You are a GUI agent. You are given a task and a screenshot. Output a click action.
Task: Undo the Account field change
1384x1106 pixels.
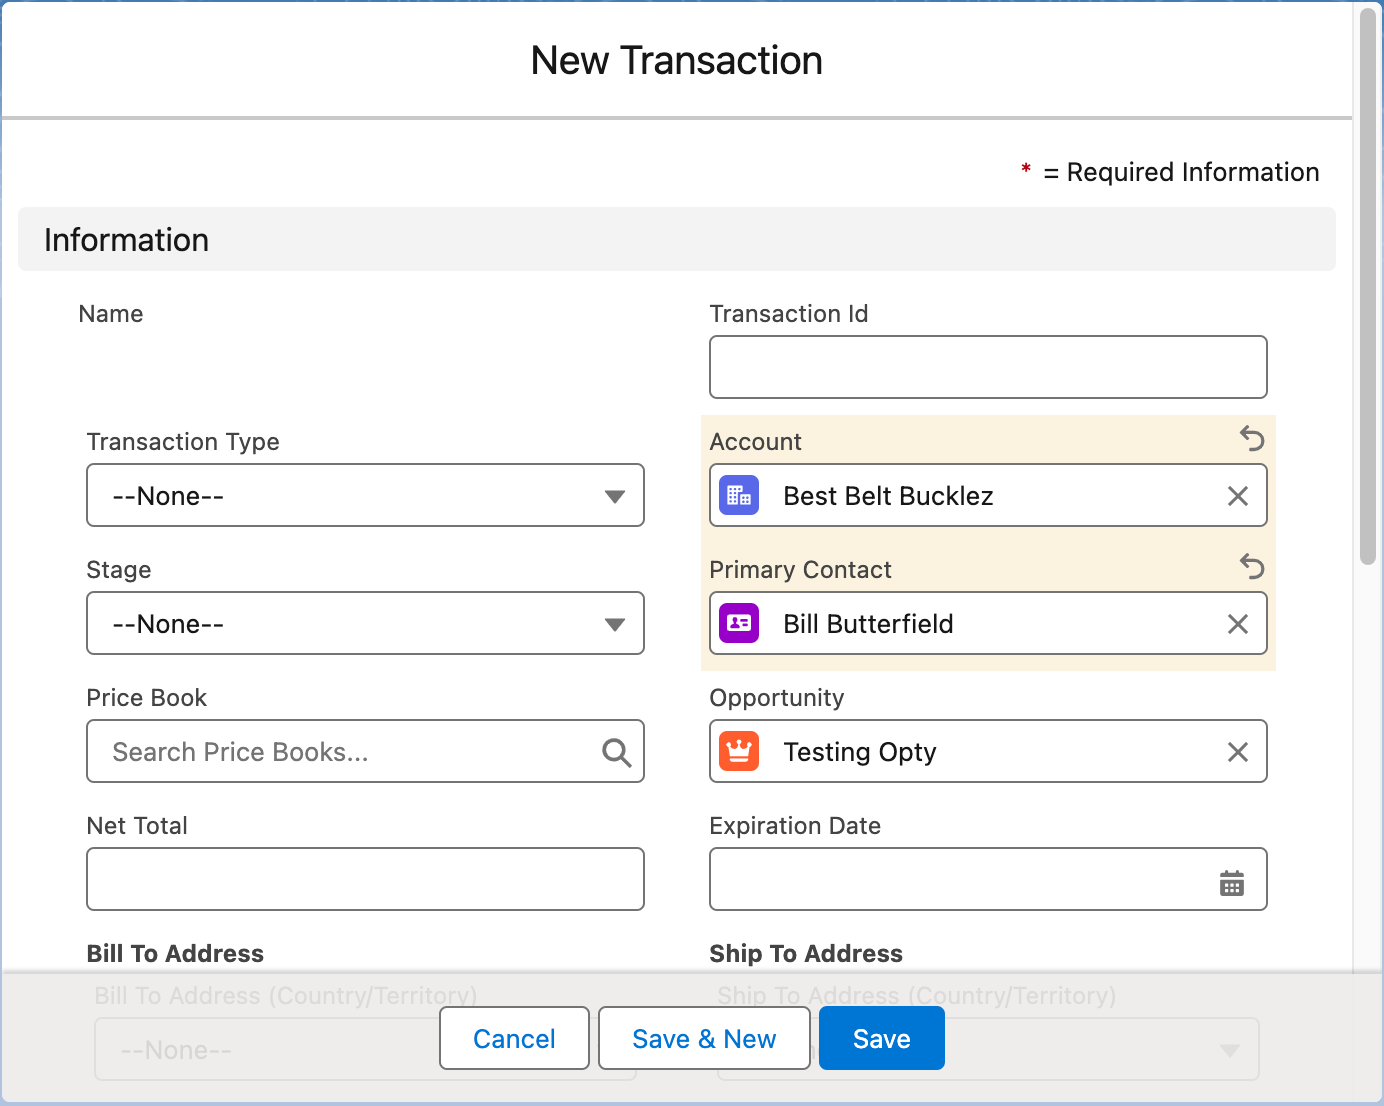click(x=1252, y=438)
